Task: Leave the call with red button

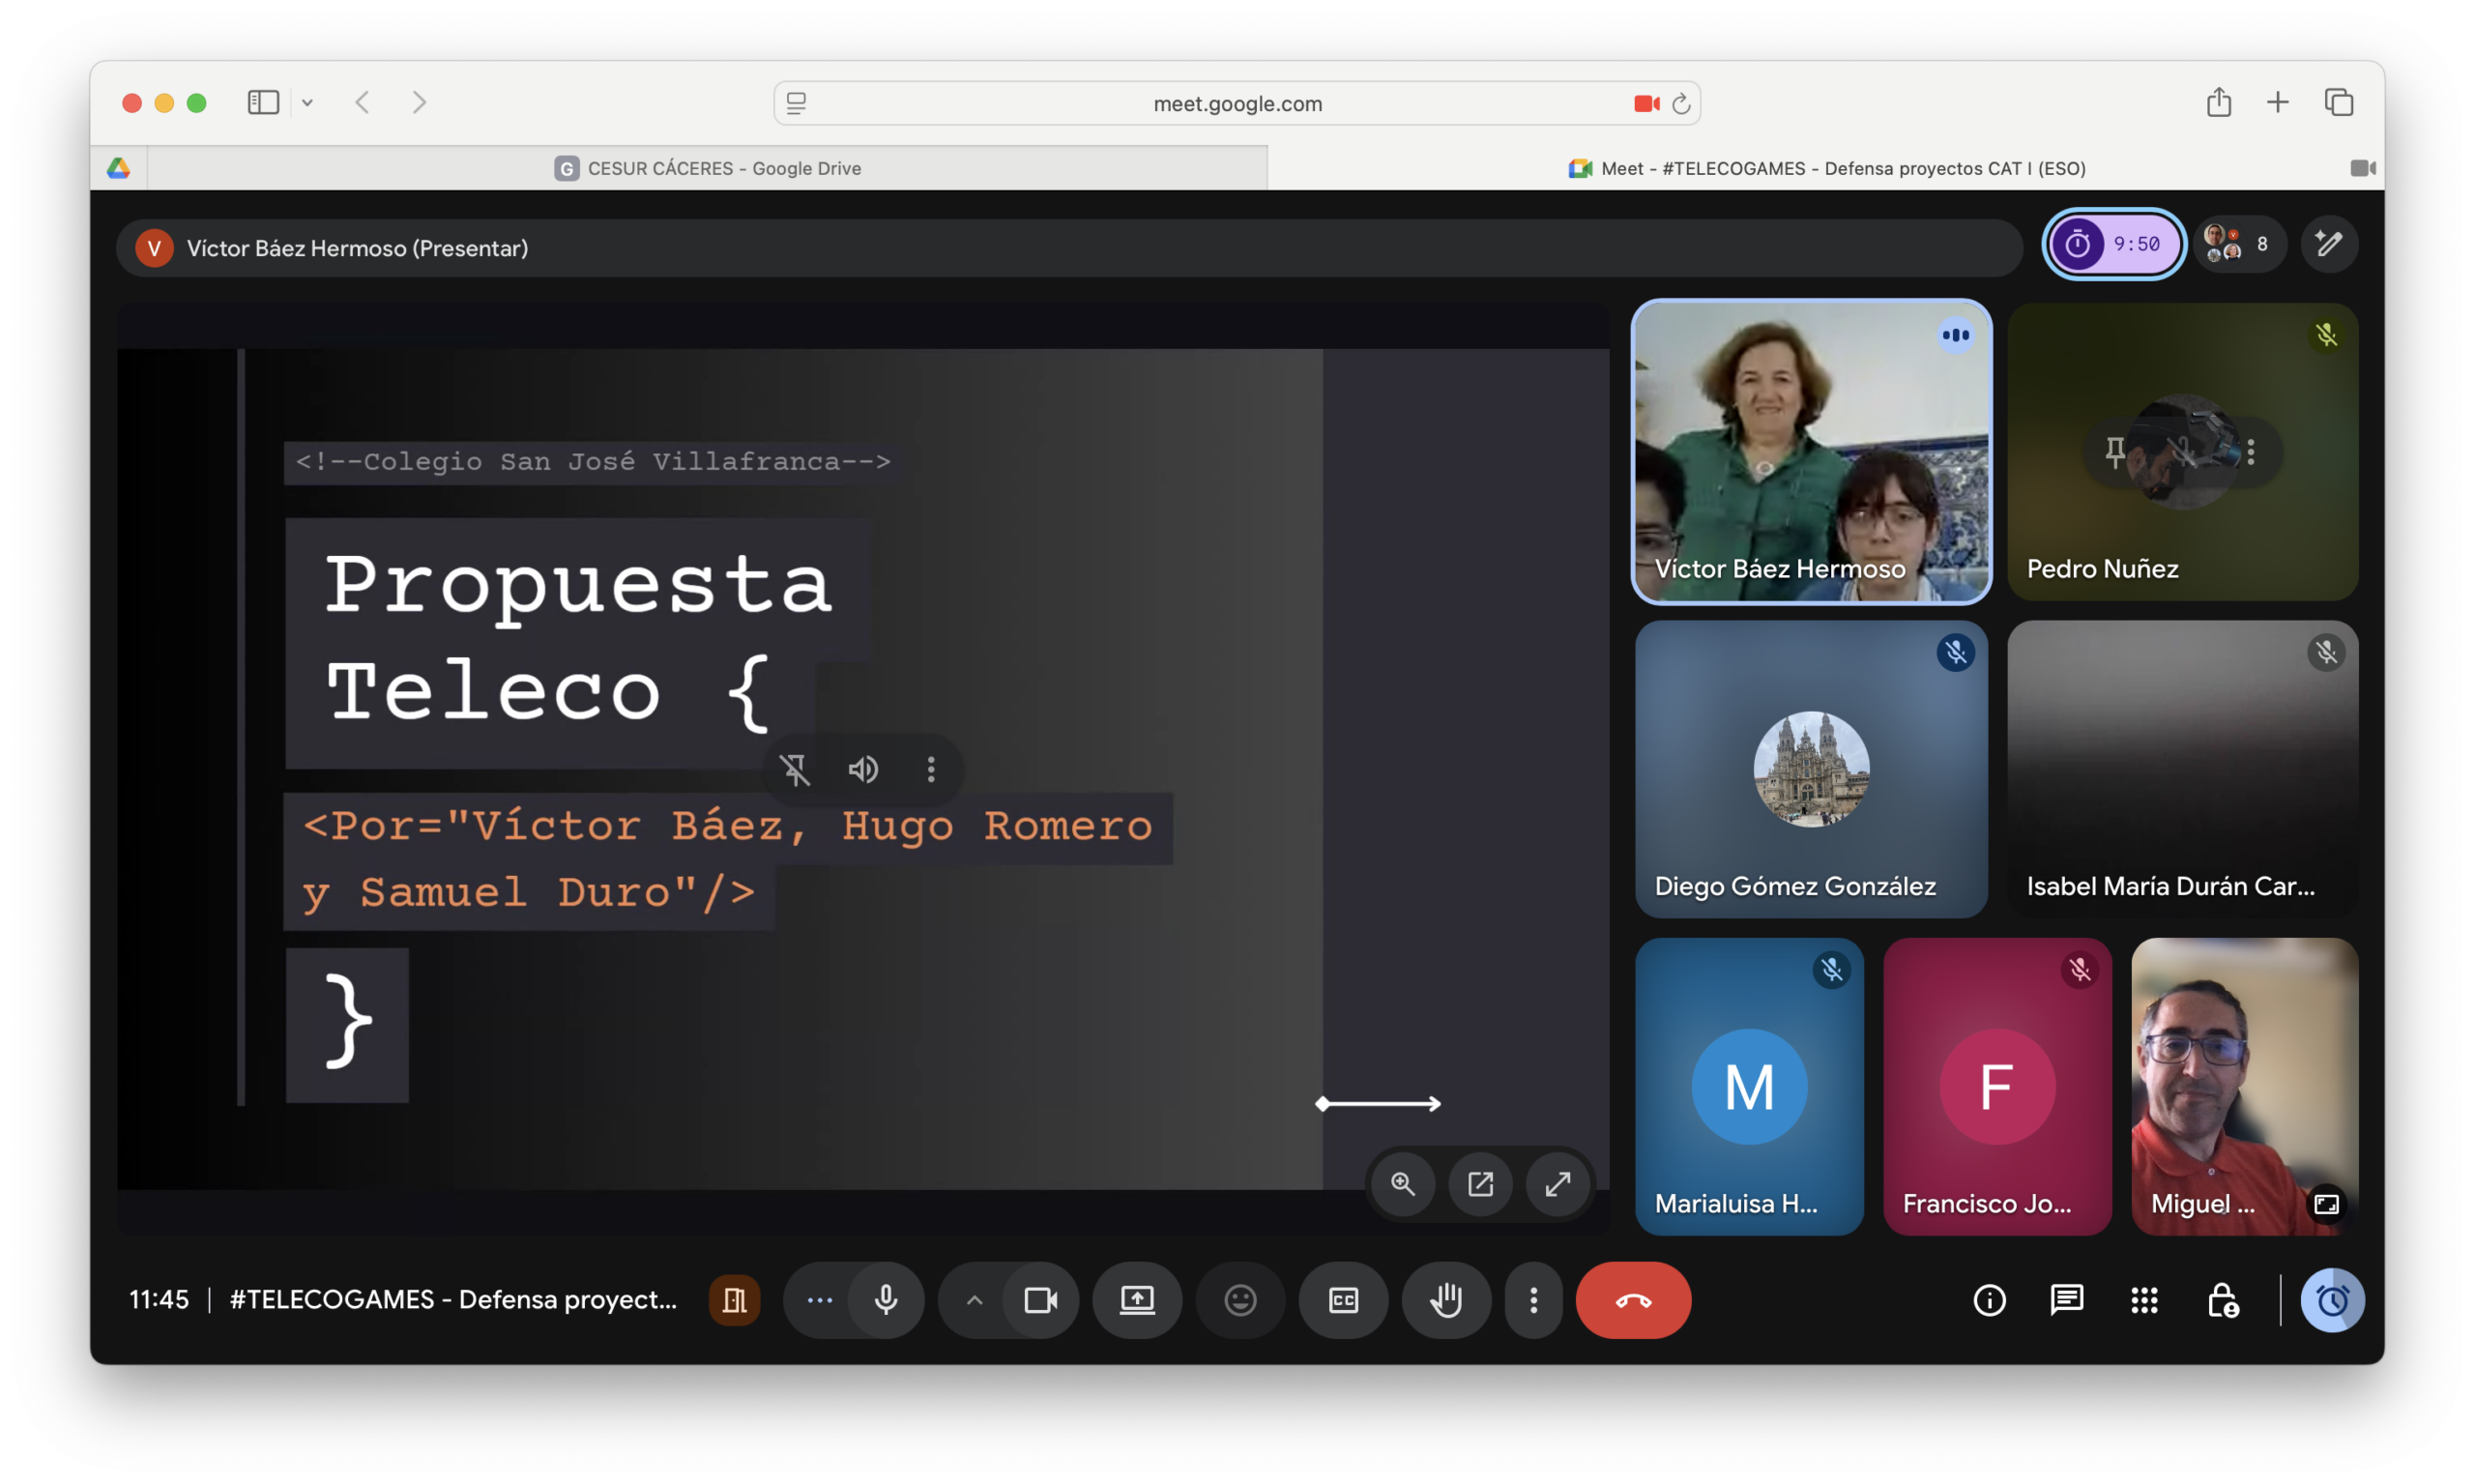Action: 1633,1300
